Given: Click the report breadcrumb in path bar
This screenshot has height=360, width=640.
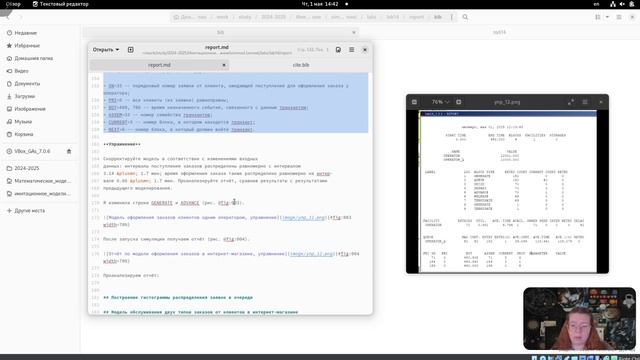Looking at the screenshot, I should pyautogui.click(x=417, y=17).
